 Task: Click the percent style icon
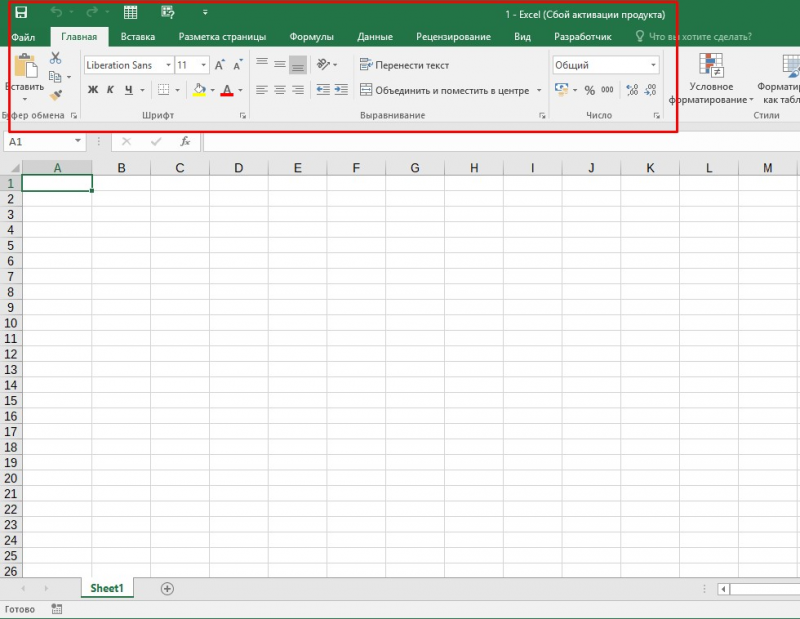point(590,90)
